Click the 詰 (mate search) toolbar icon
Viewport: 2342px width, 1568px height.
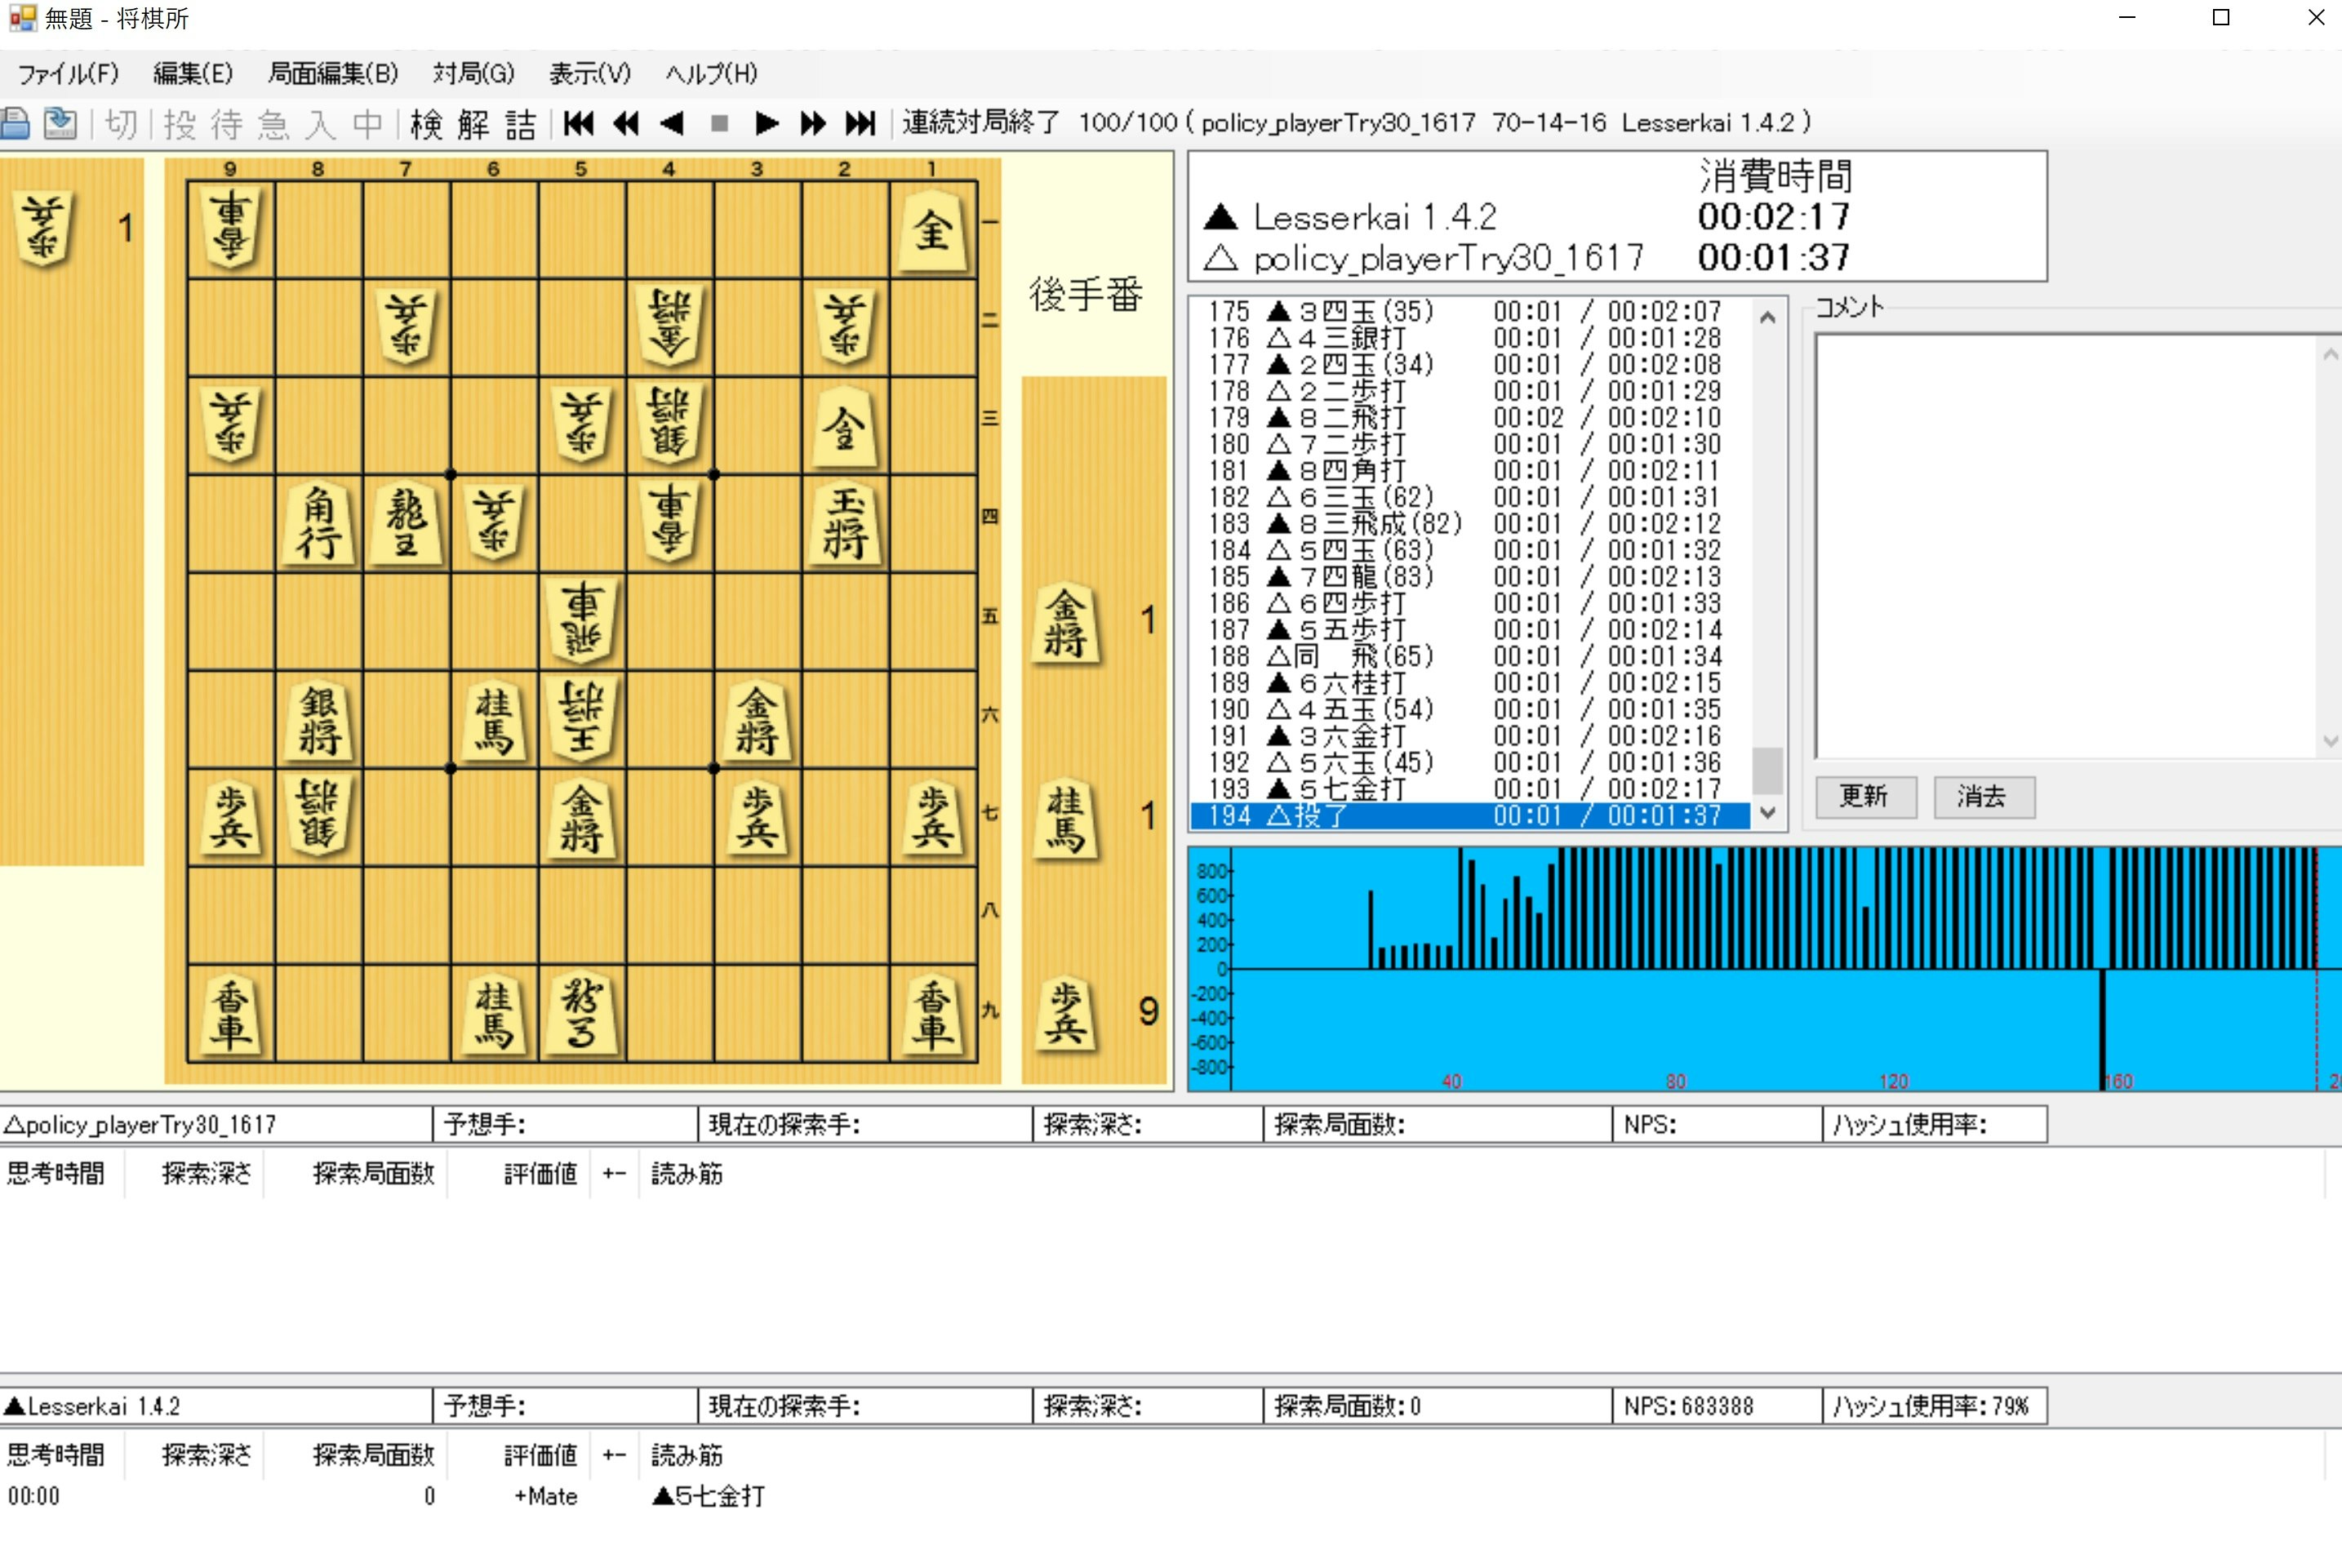coord(520,124)
